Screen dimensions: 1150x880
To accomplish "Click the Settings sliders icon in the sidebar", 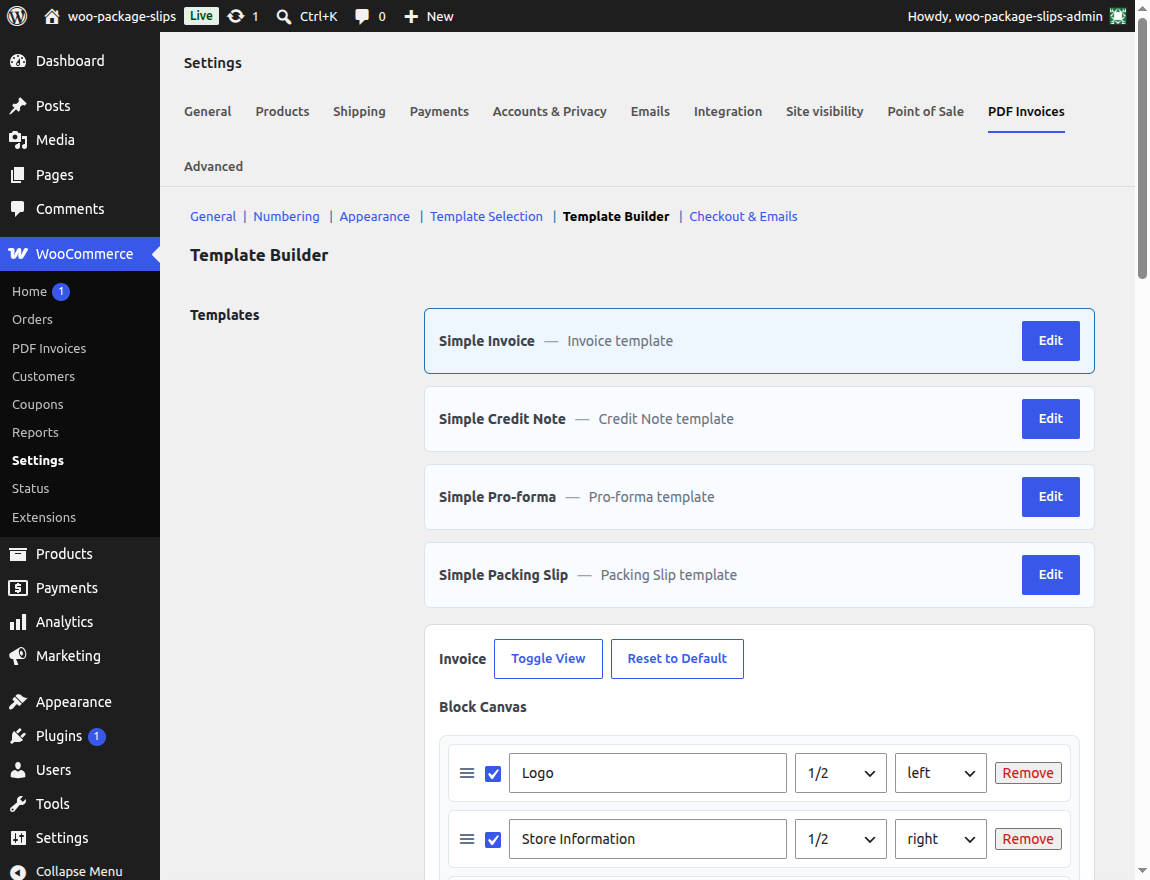I will (18, 837).
